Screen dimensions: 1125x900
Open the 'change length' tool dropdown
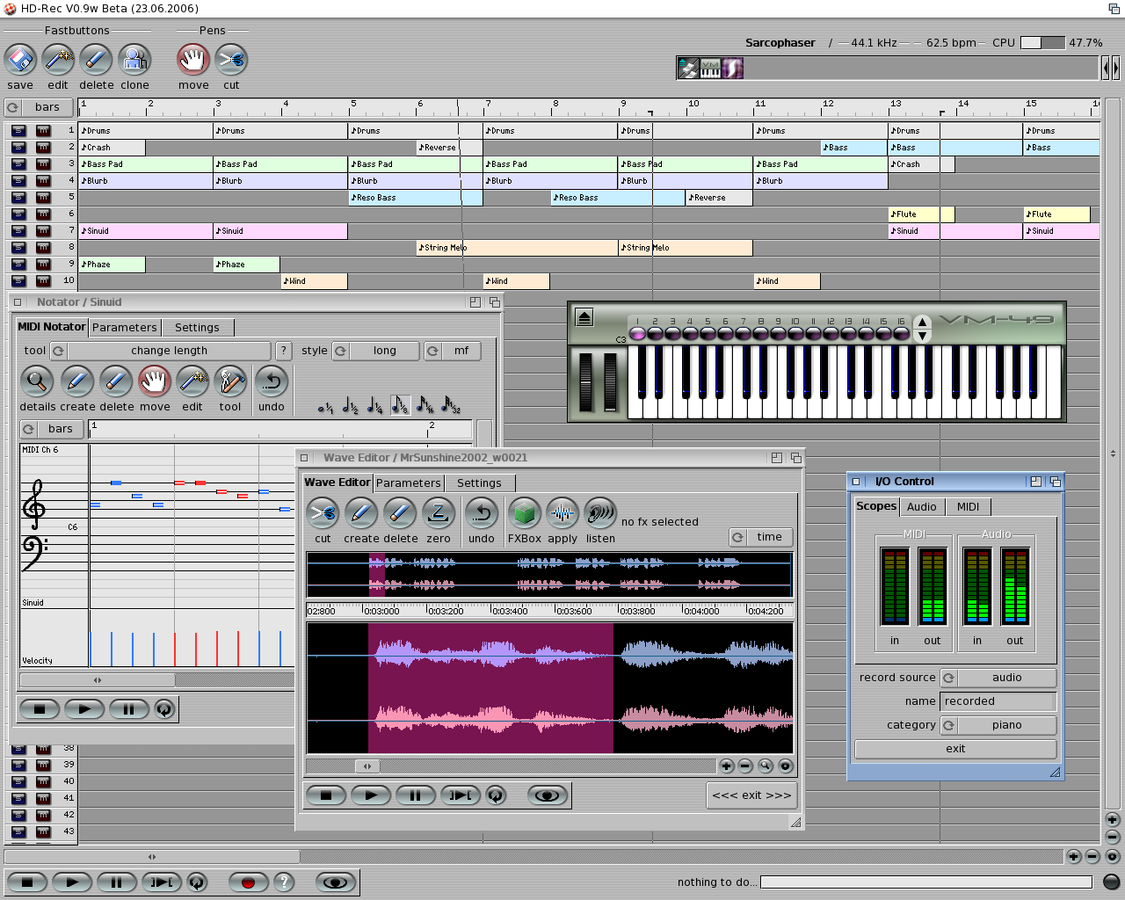168,351
